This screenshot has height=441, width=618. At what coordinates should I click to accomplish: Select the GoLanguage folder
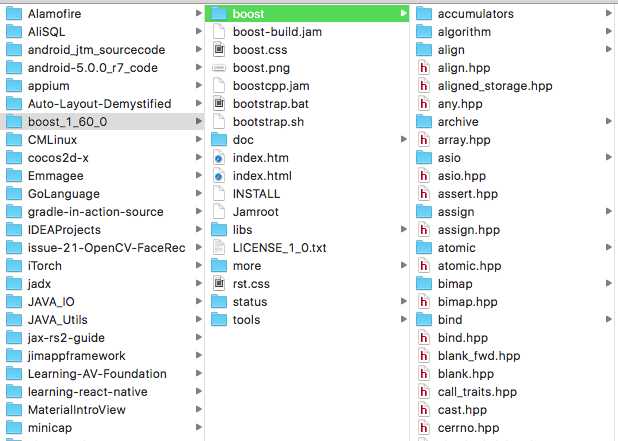102,194
